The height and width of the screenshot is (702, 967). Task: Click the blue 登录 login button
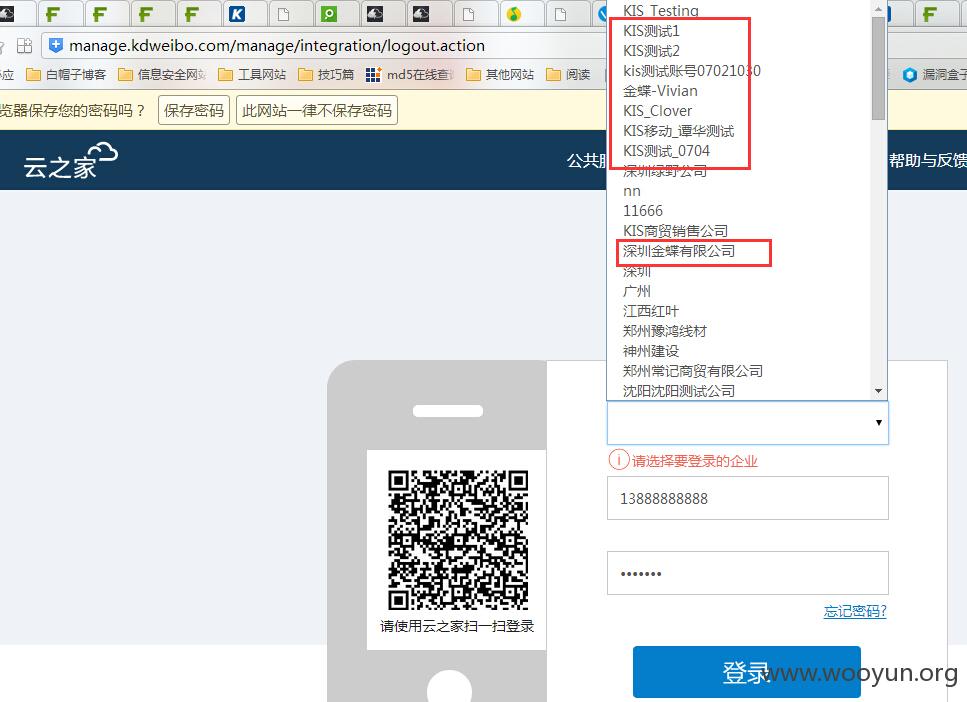(x=747, y=672)
